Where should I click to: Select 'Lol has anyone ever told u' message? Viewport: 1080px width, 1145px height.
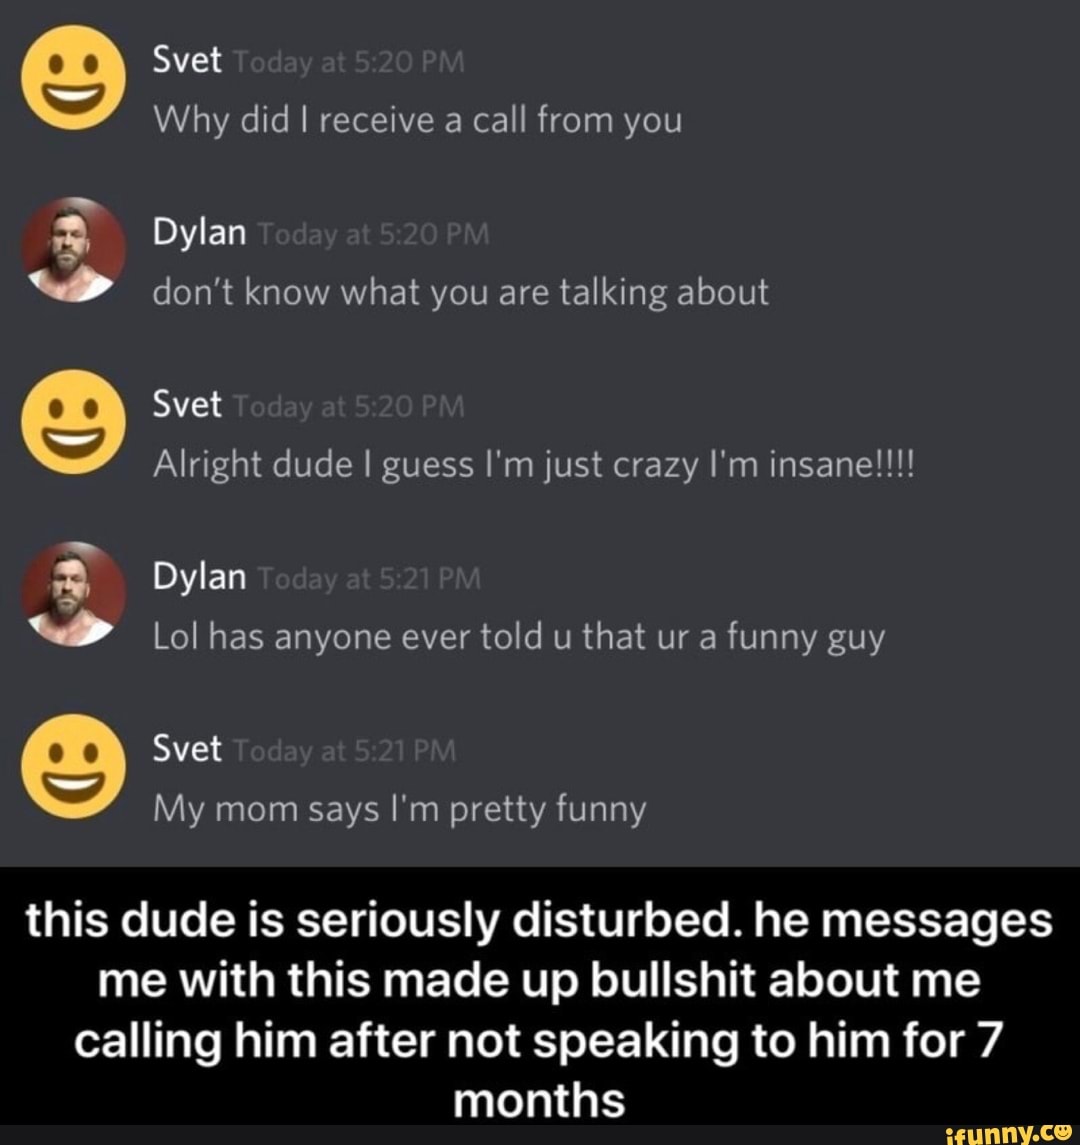click(518, 637)
